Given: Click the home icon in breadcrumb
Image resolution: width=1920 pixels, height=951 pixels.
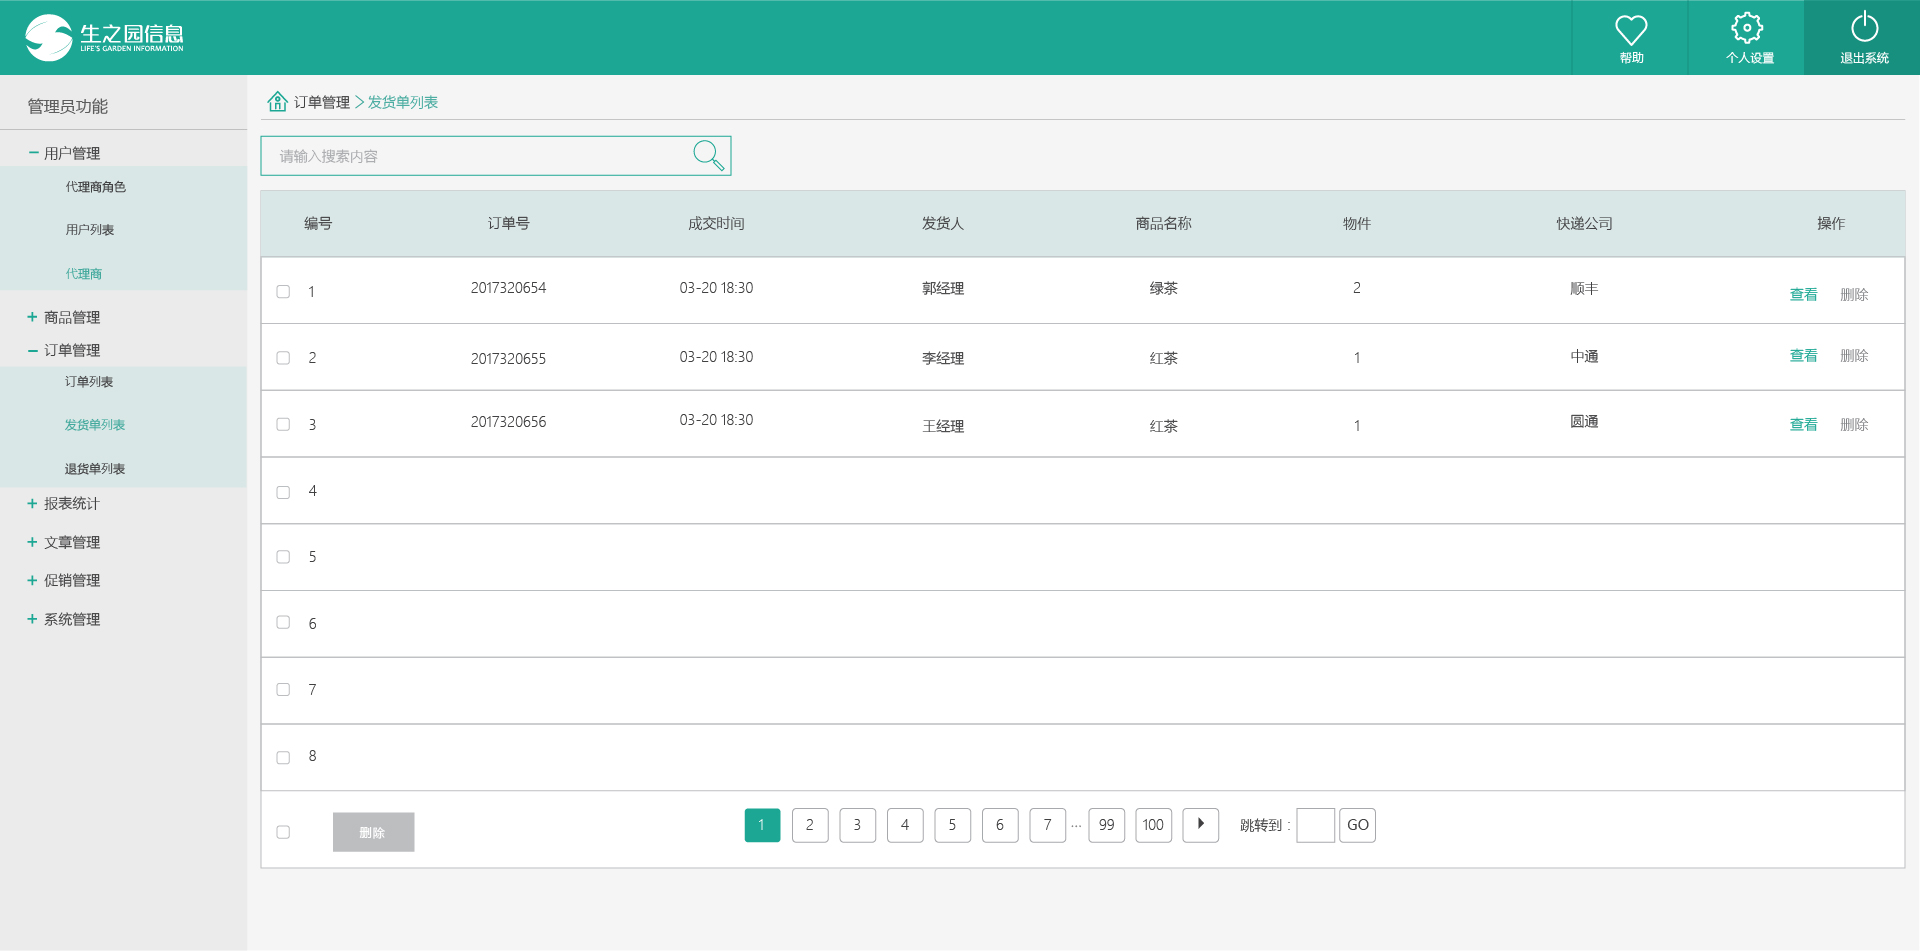Looking at the screenshot, I should click(x=277, y=101).
